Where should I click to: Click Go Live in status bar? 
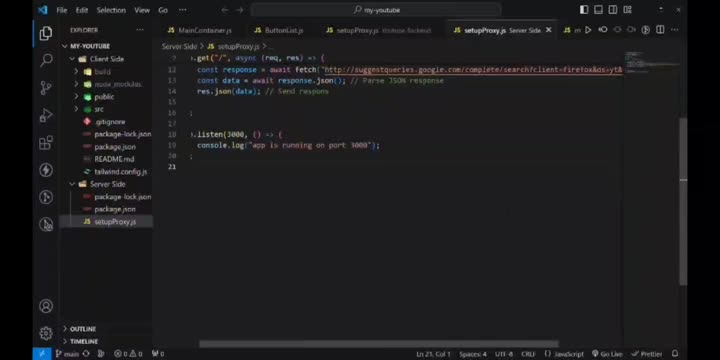(x=607, y=354)
